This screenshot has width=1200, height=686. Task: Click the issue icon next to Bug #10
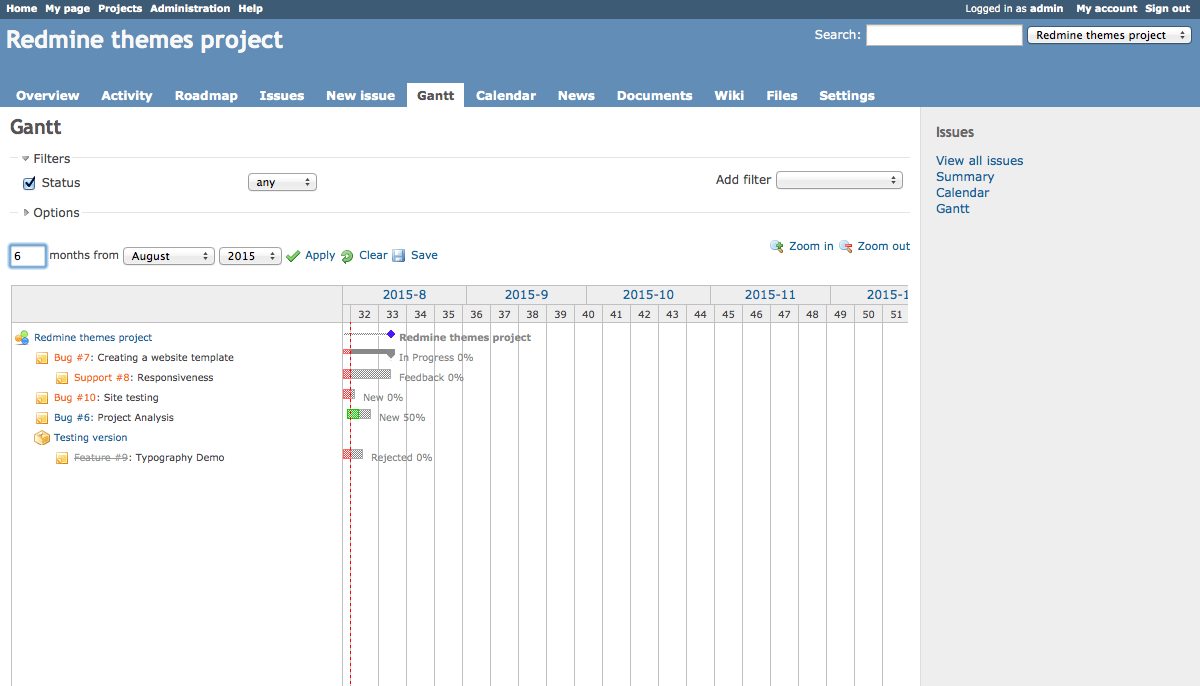pos(42,398)
